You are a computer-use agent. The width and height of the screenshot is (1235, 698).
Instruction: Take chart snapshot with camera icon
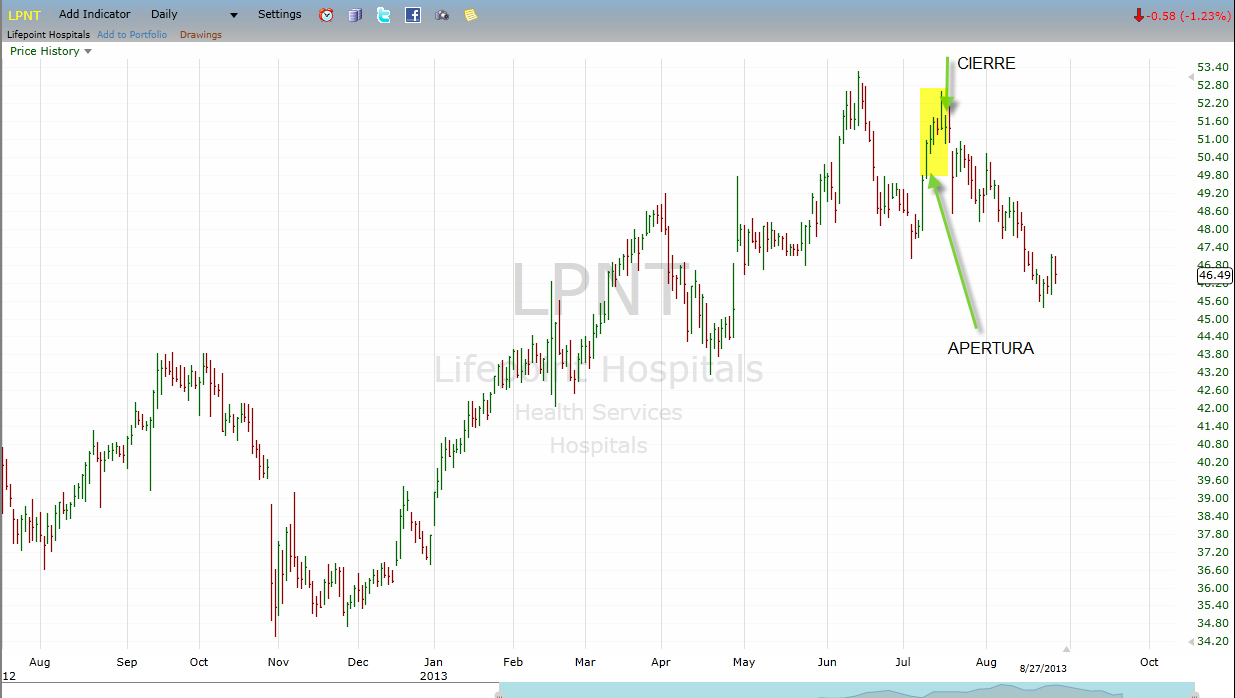tap(442, 15)
